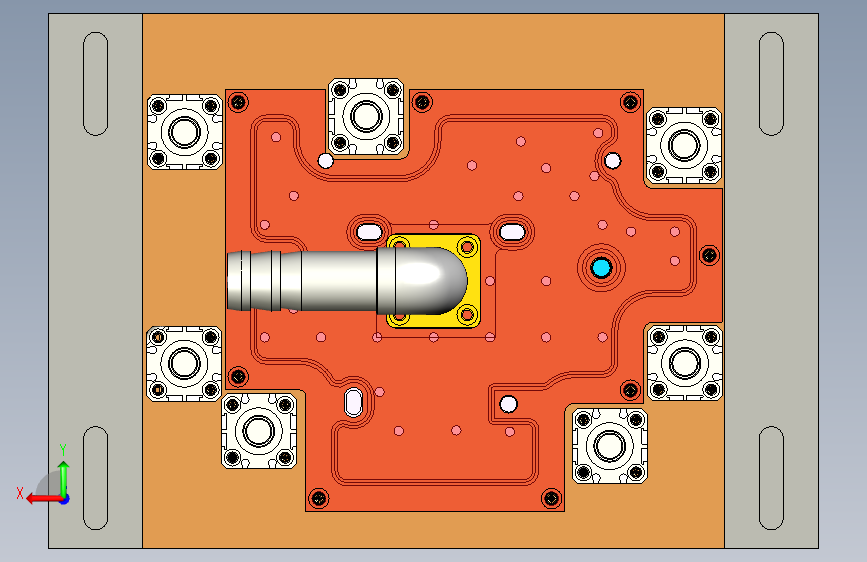The image size is (867, 562).
Task: Select the bottom-right corner screw of red plate
Action: (551, 498)
